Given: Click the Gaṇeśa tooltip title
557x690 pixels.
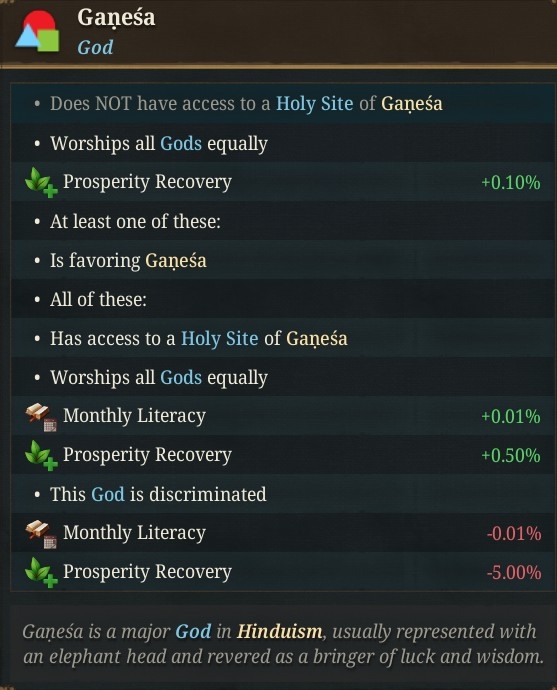Looking at the screenshot, I should (116, 18).
